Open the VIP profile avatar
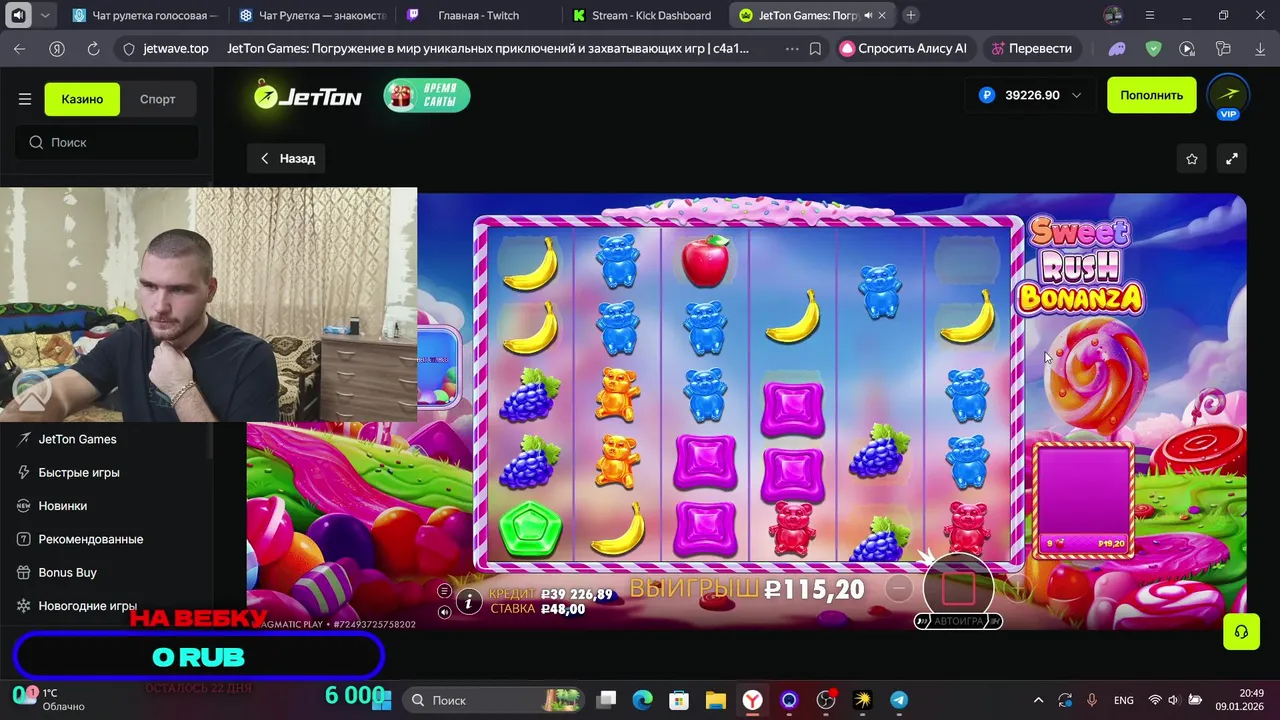 (1229, 96)
